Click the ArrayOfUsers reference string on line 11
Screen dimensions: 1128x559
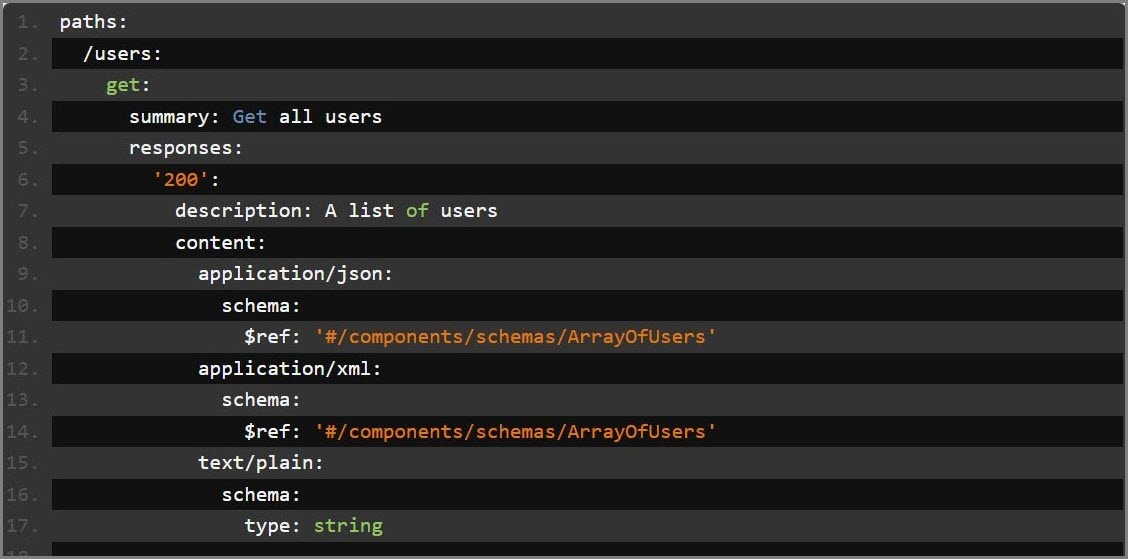coord(516,337)
